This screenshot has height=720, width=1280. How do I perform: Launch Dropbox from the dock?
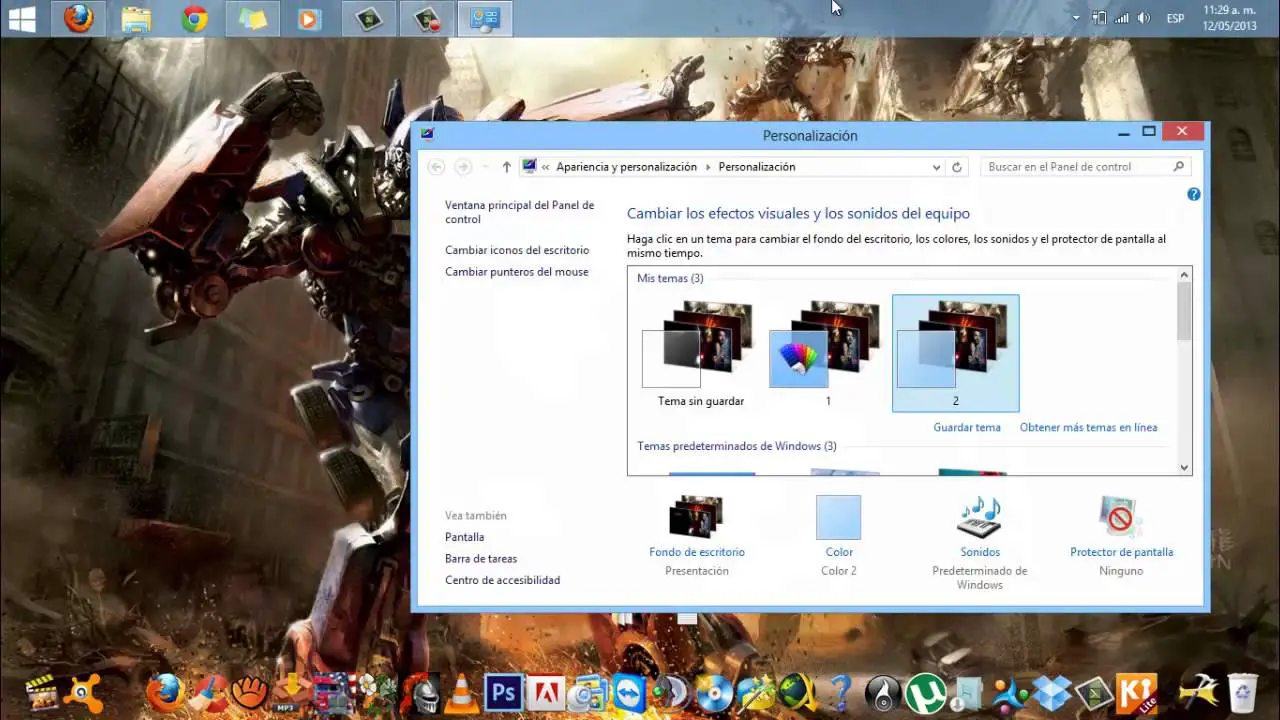pyautogui.click(x=1051, y=692)
